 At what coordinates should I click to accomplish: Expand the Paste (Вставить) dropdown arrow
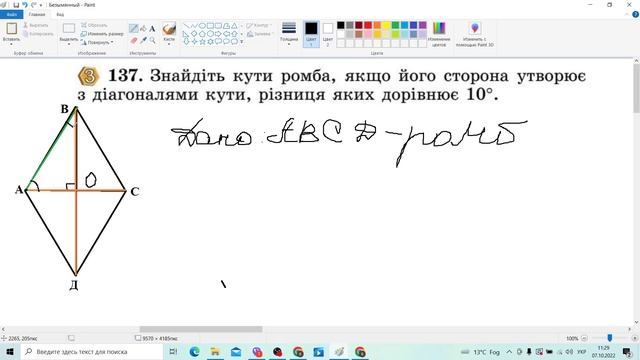11,44
